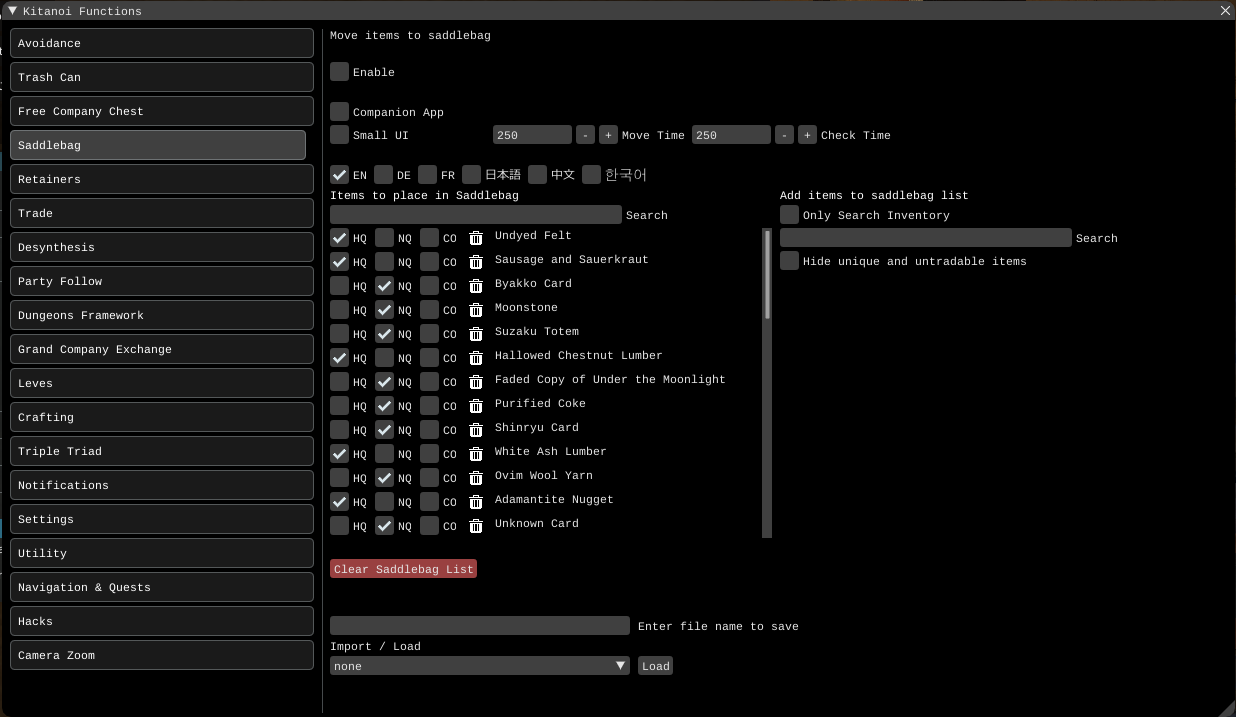Remove Byakko Card using trash icon

(476, 285)
